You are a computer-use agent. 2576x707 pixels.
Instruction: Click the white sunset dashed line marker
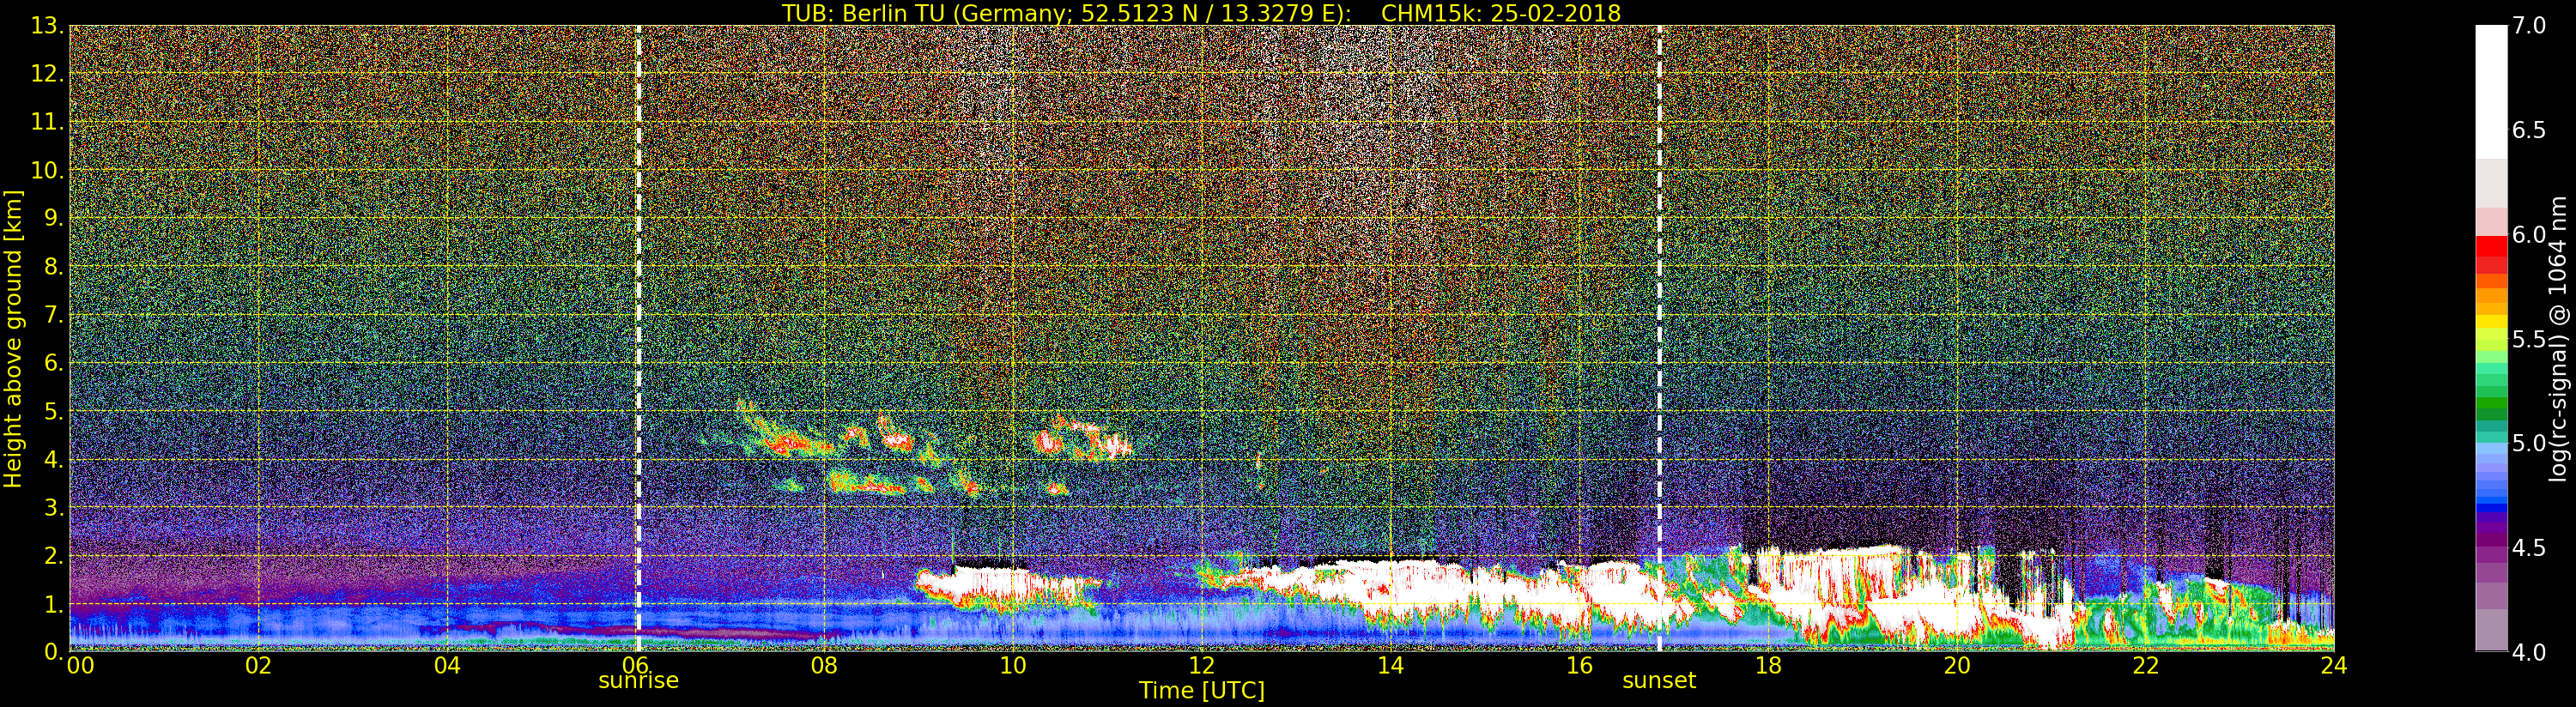click(x=1659, y=338)
